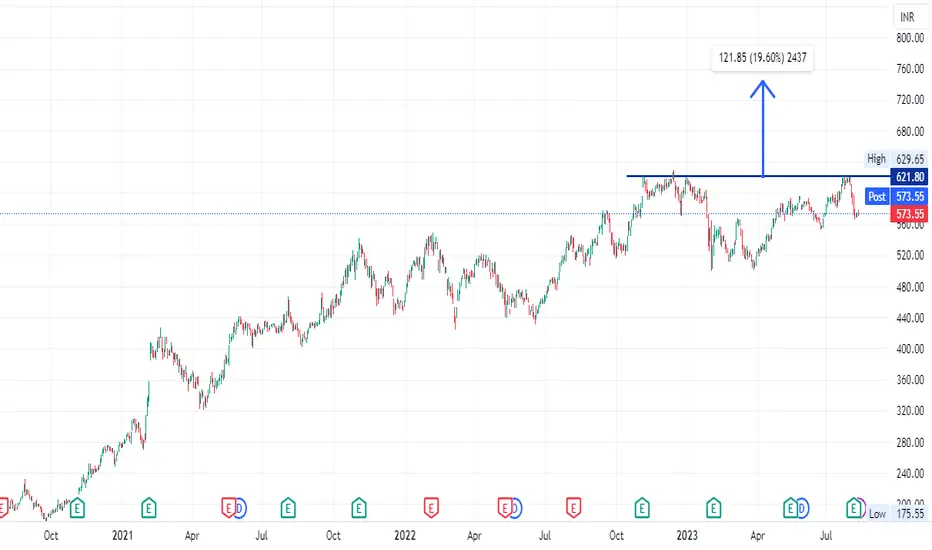This screenshot has width=932, height=550.
Task: Click the High 629.65 price label
Action: click(896, 159)
